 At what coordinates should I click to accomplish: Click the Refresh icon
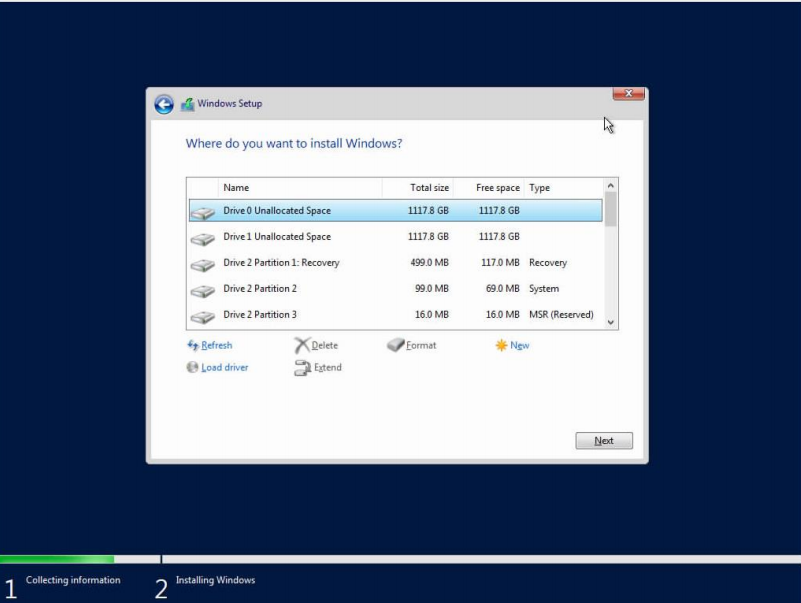(193, 345)
